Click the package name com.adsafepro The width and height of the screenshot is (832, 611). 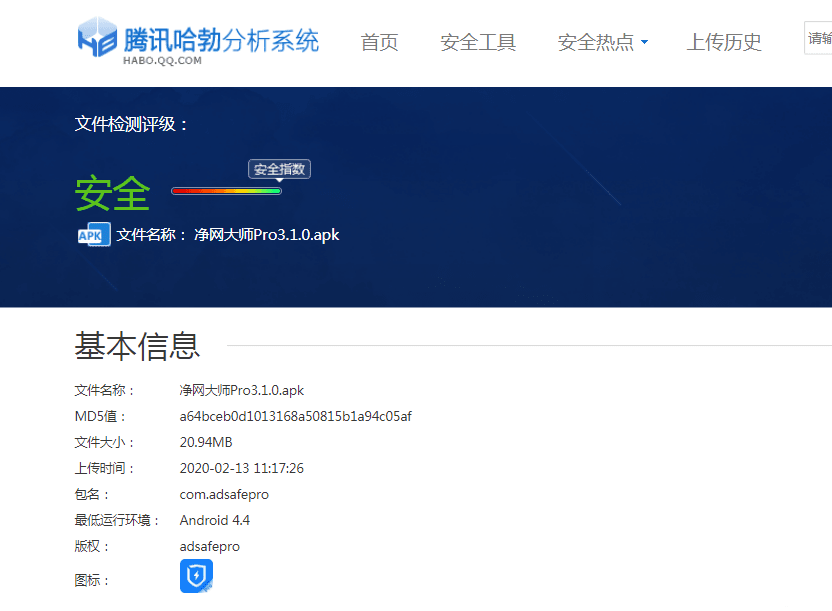[x=224, y=494]
